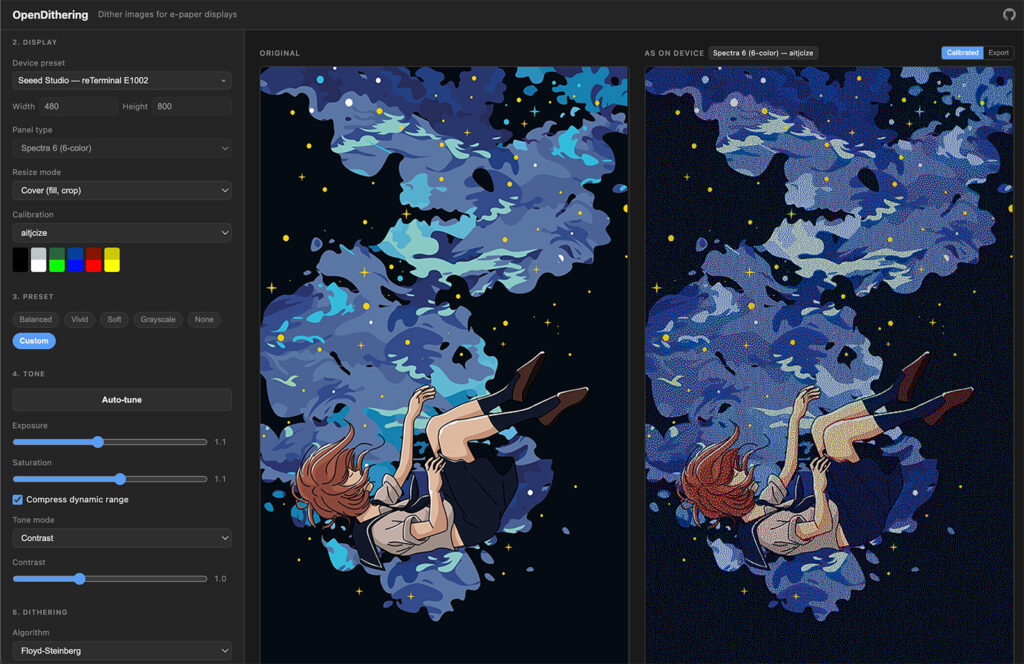
Task: Expand the Panel type dropdown
Action: pyautogui.click(x=121, y=148)
